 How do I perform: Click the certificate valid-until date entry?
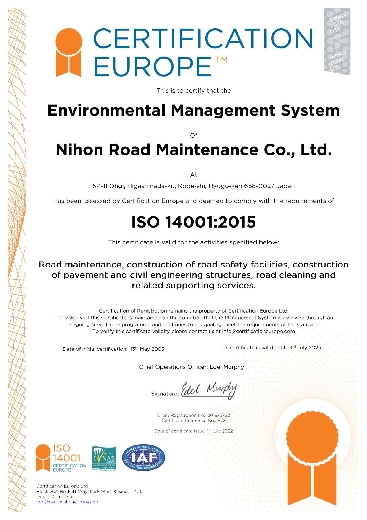tap(270, 348)
